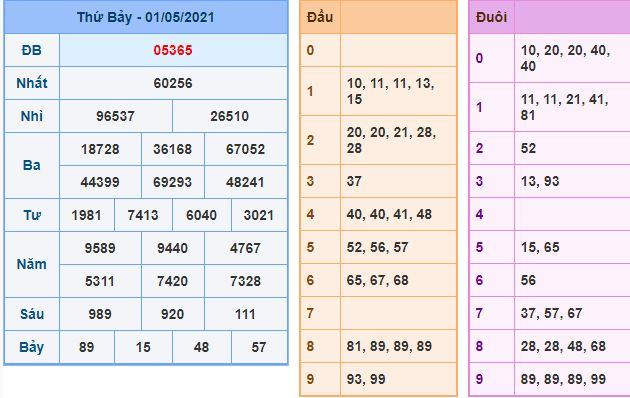Viewport: 630px width, 398px height.
Task: Select fifth prize number 9440
Action: 172,248
